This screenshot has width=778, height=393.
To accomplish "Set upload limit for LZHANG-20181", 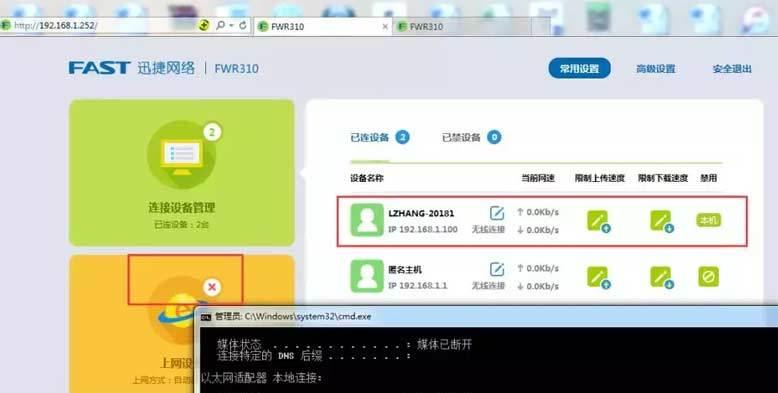I will coord(598,221).
